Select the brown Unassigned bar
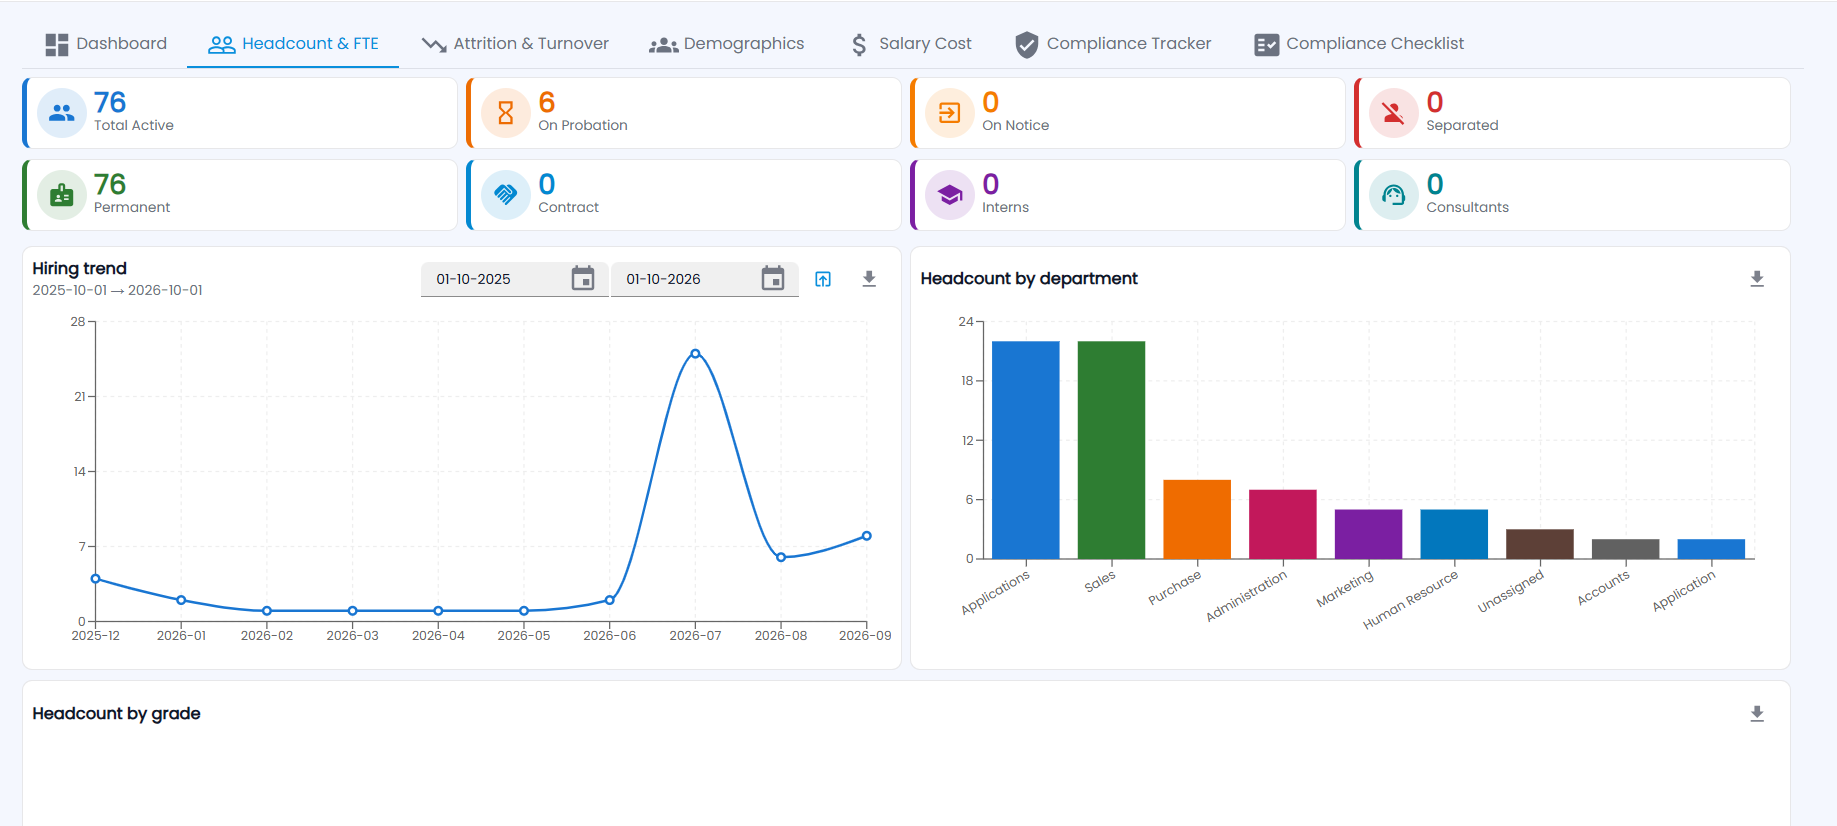Viewport: 1837px width, 826px height. (1540, 544)
